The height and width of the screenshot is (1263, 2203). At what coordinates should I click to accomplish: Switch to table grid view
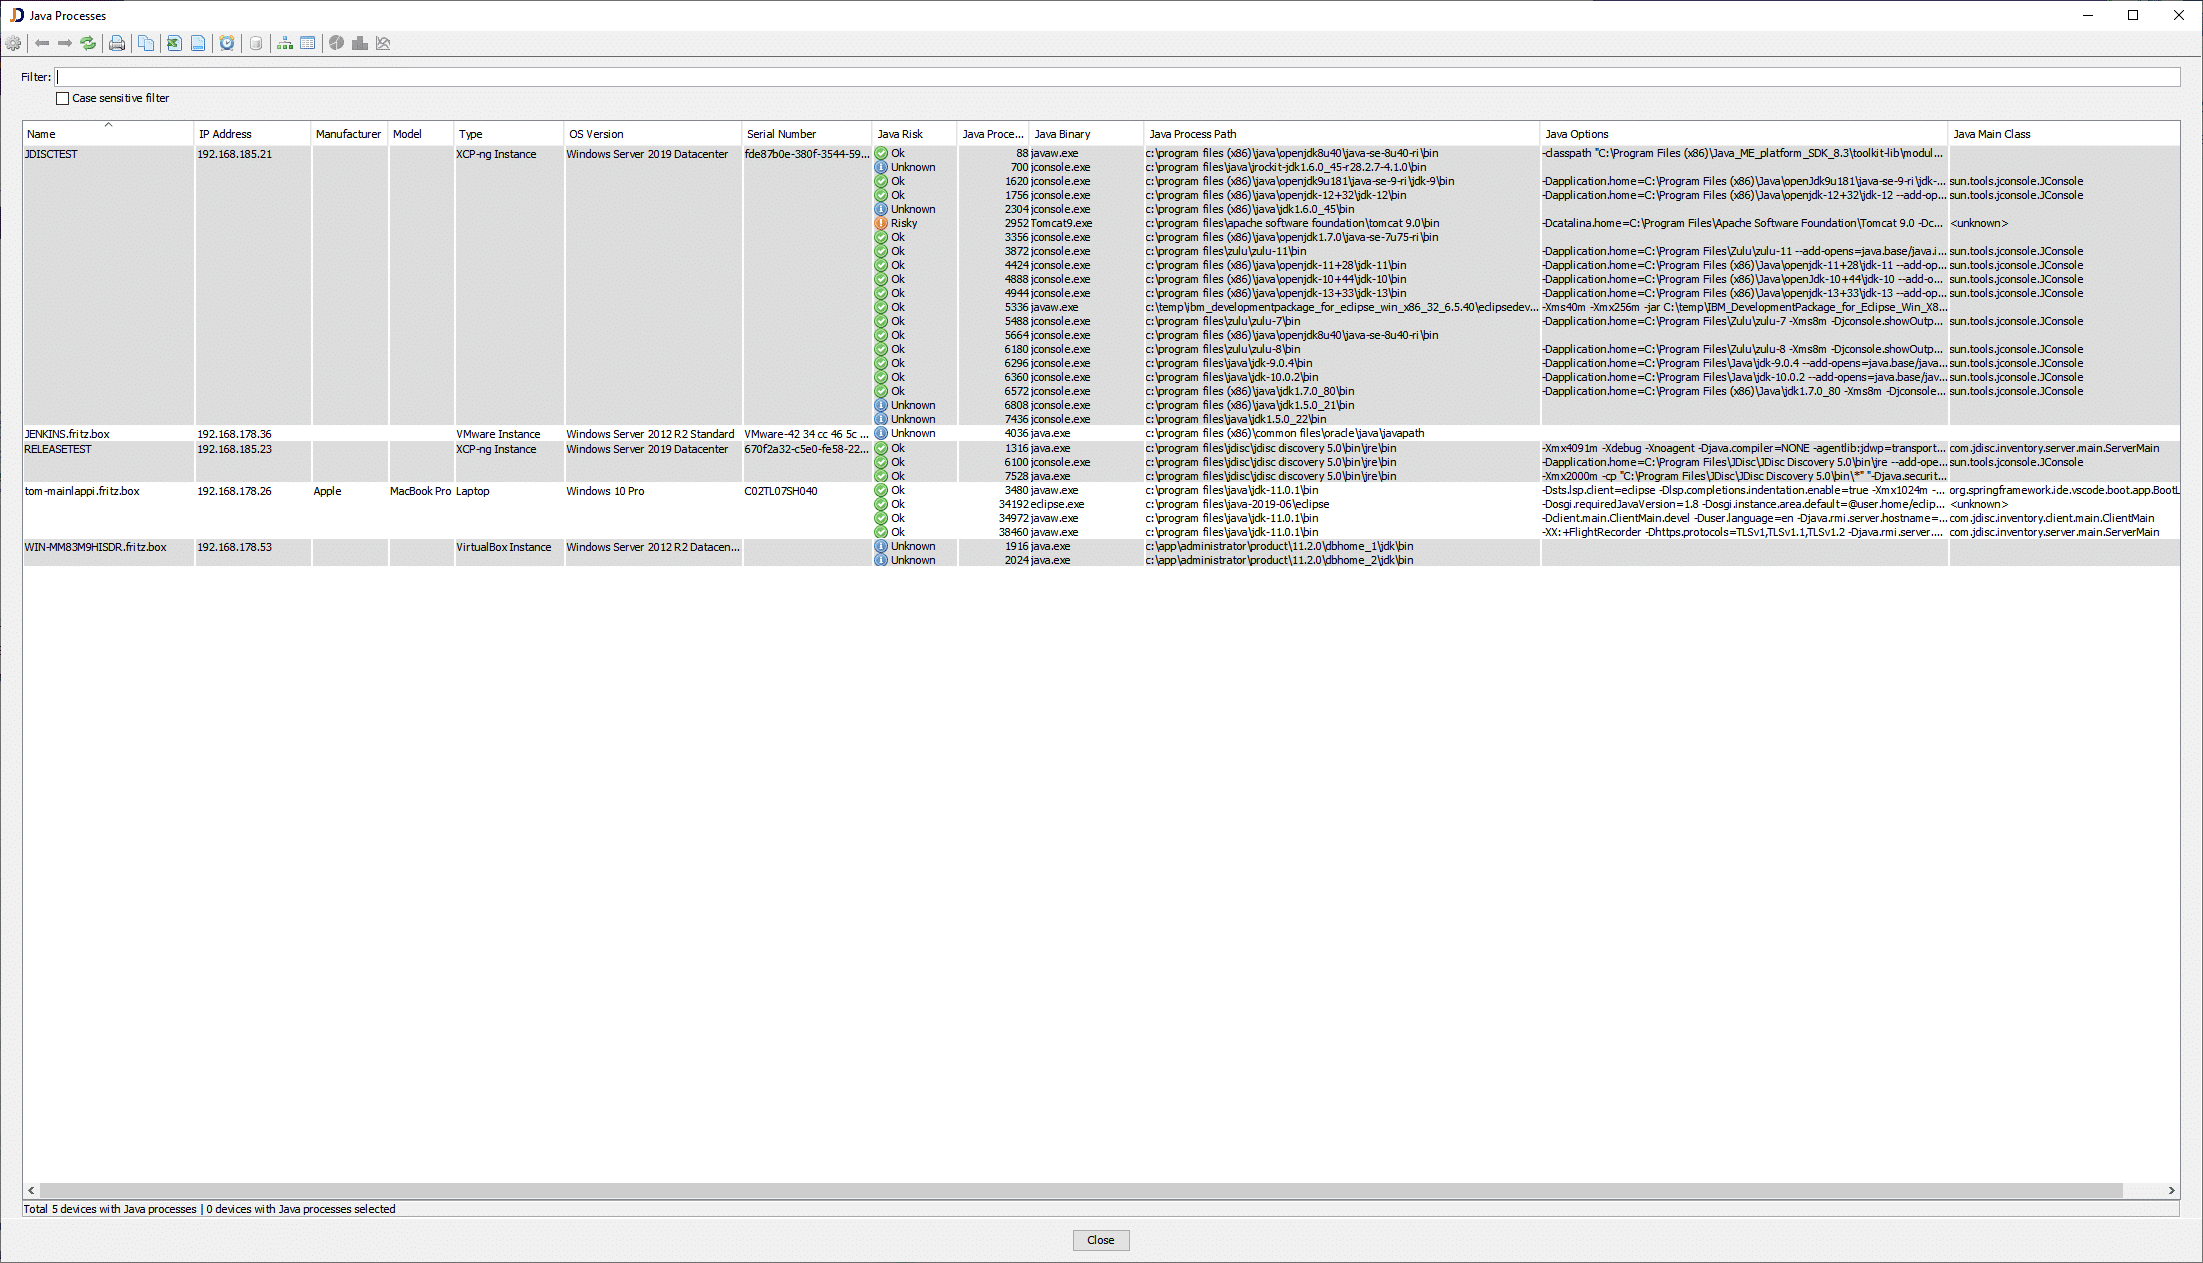click(x=307, y=43)
